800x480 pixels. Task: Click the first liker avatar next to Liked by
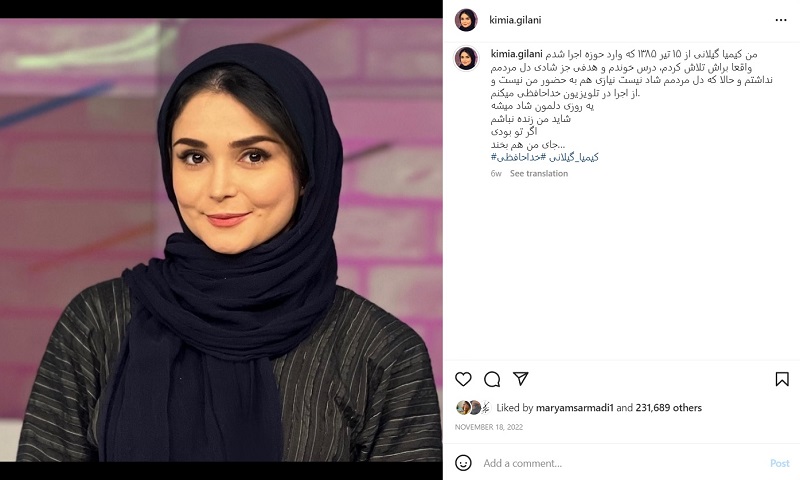click(462, 408)
